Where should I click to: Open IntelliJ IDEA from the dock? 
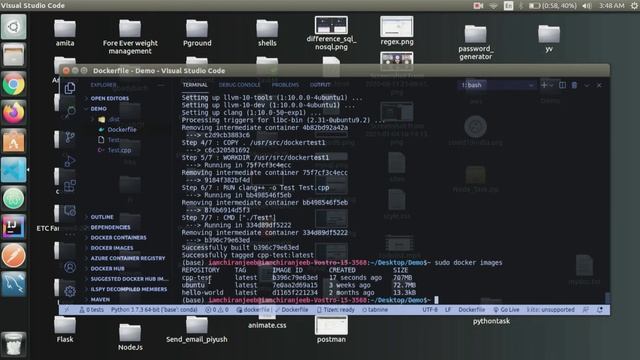click(x=13, y=227)
